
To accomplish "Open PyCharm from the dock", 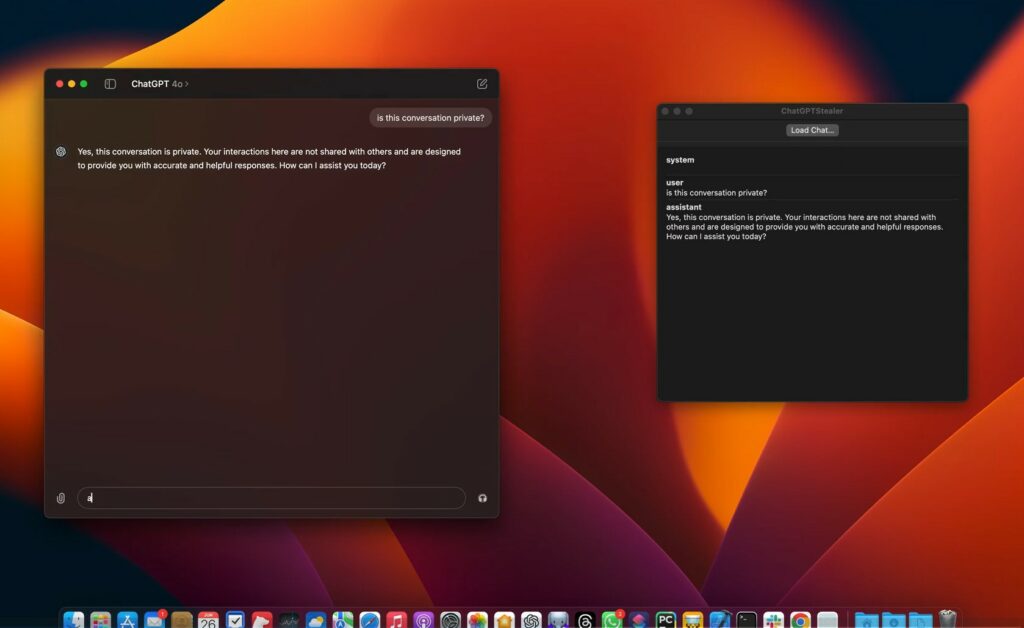I will point(665,621).
